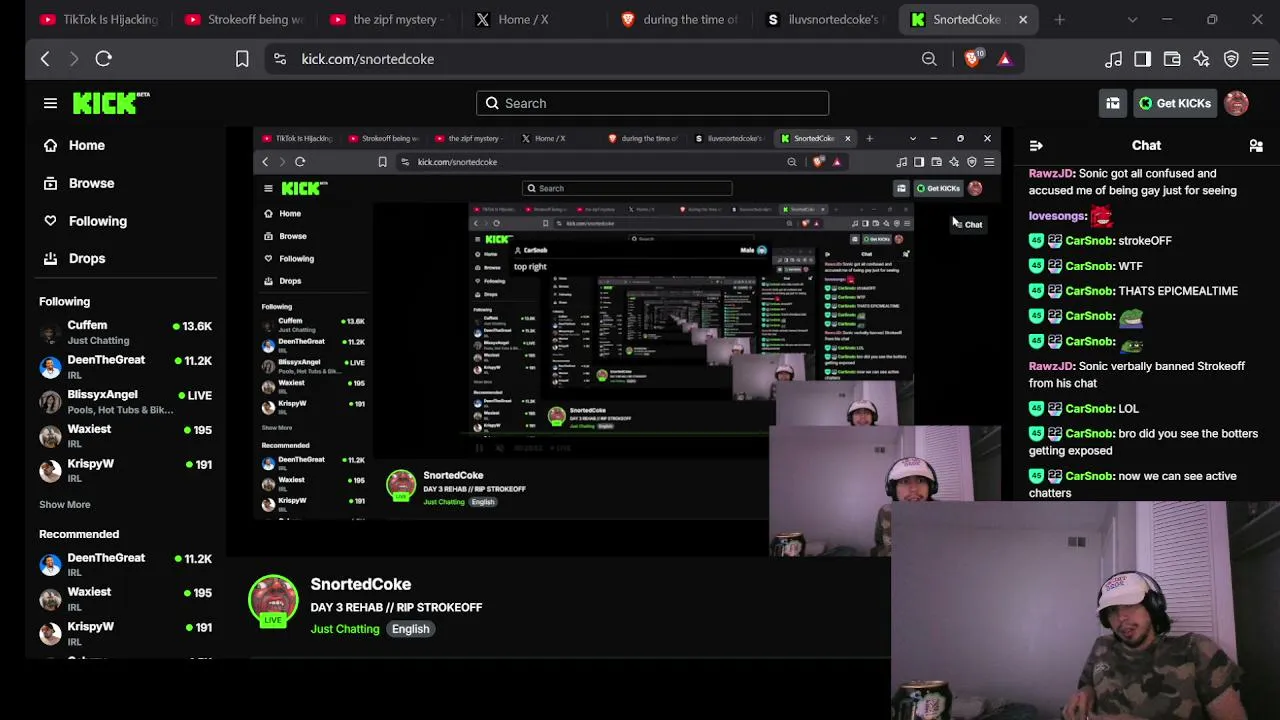Click the Just Chatting category link

345,629
